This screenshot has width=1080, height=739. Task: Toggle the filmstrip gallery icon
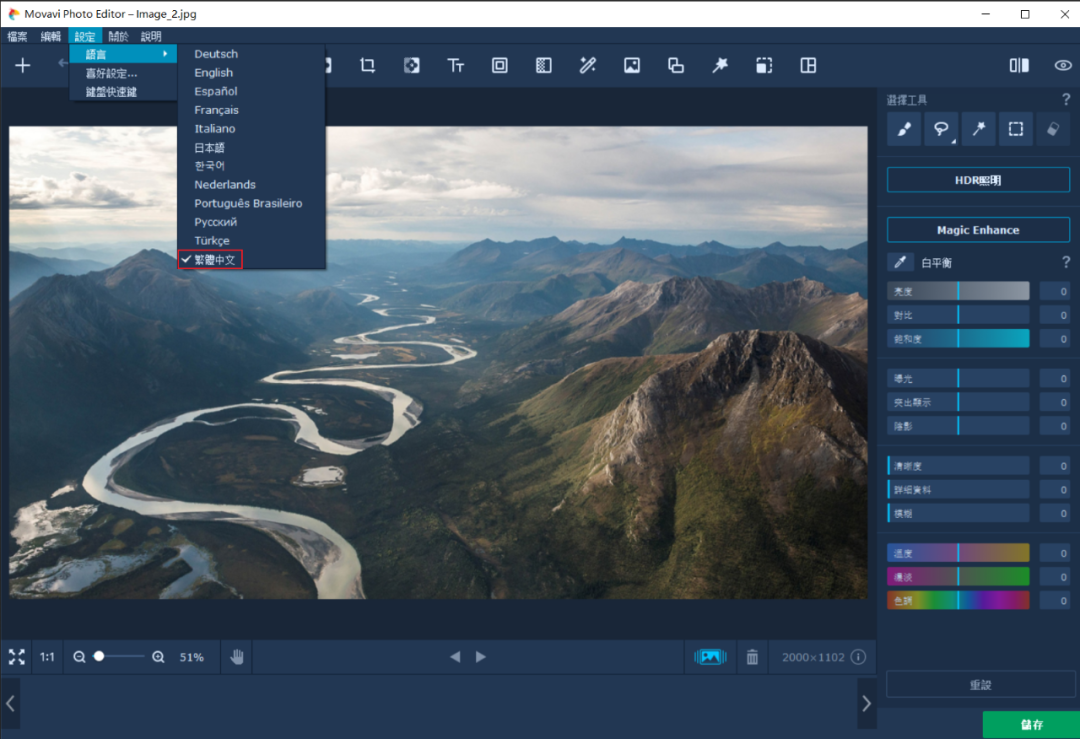click(x=710, y=657)
